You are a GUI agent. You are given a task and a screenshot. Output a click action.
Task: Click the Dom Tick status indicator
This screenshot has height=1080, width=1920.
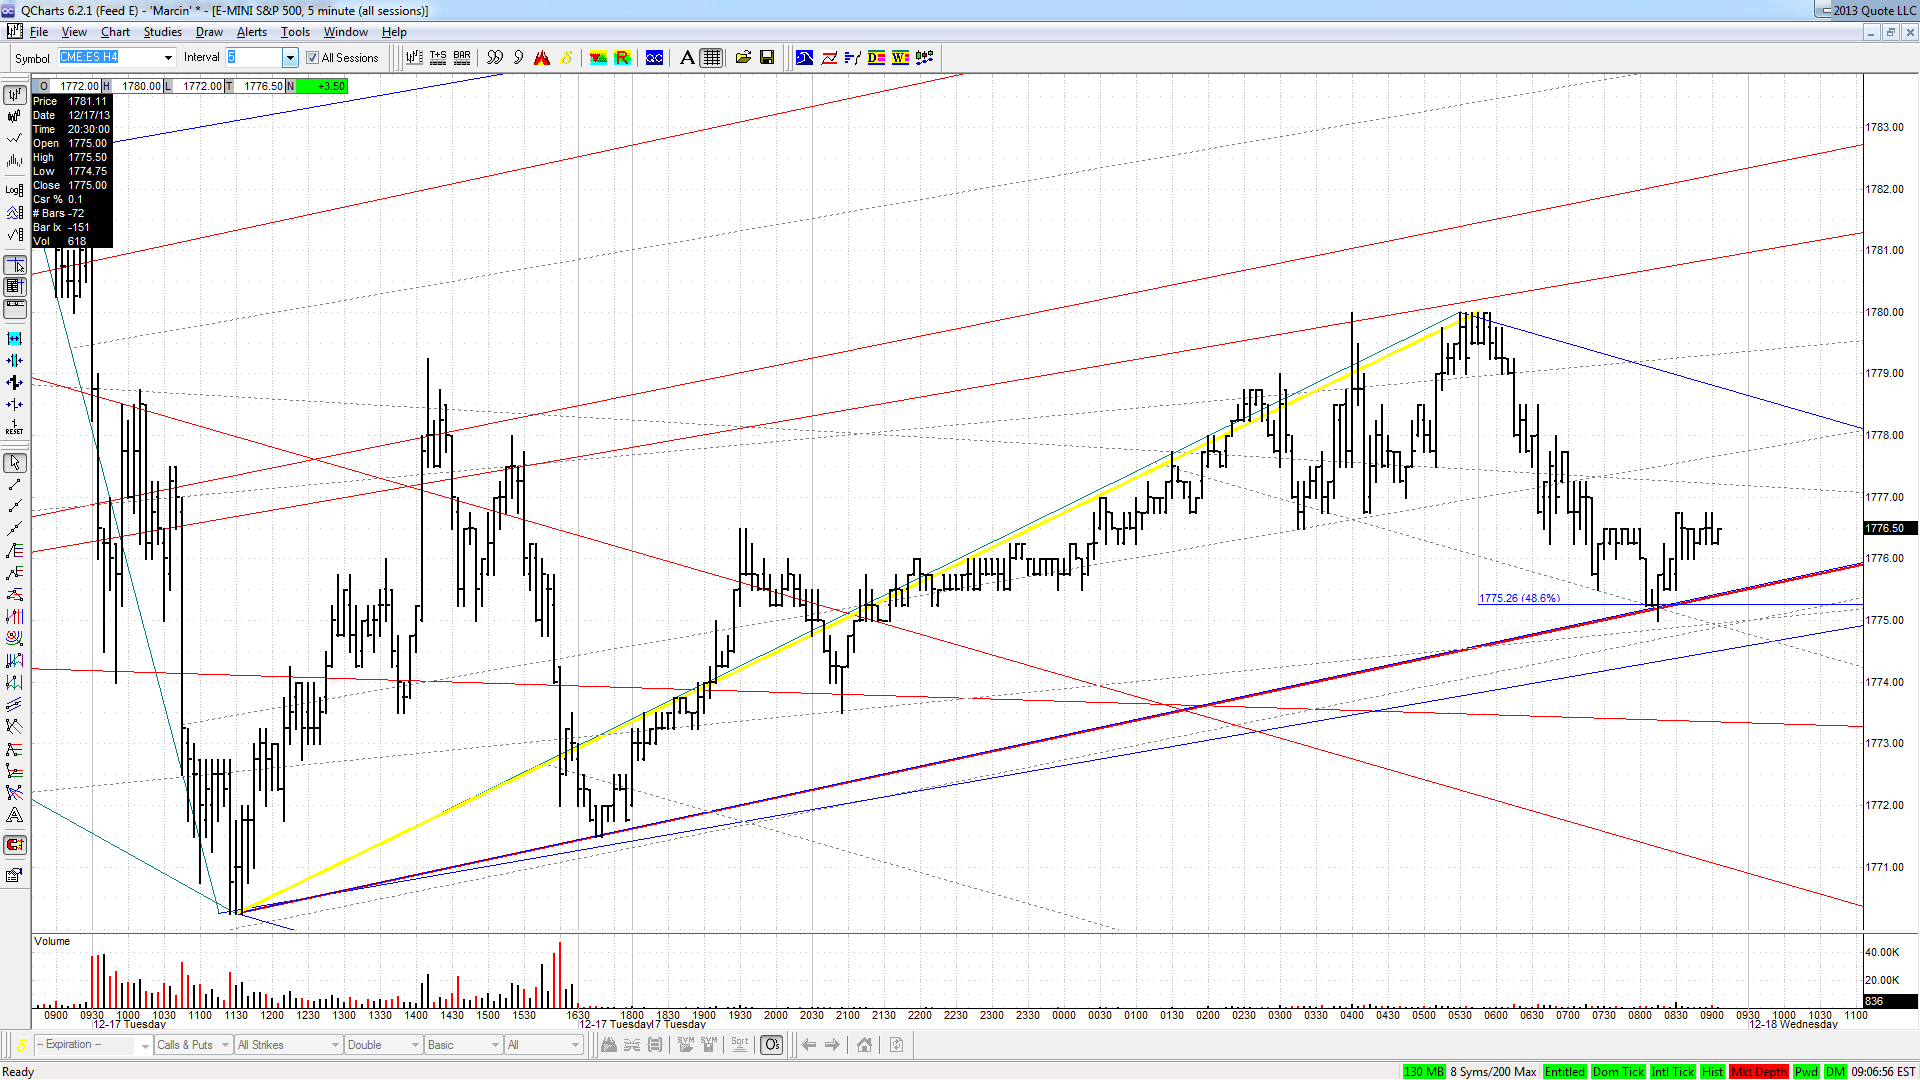tap(1618, 1072)
